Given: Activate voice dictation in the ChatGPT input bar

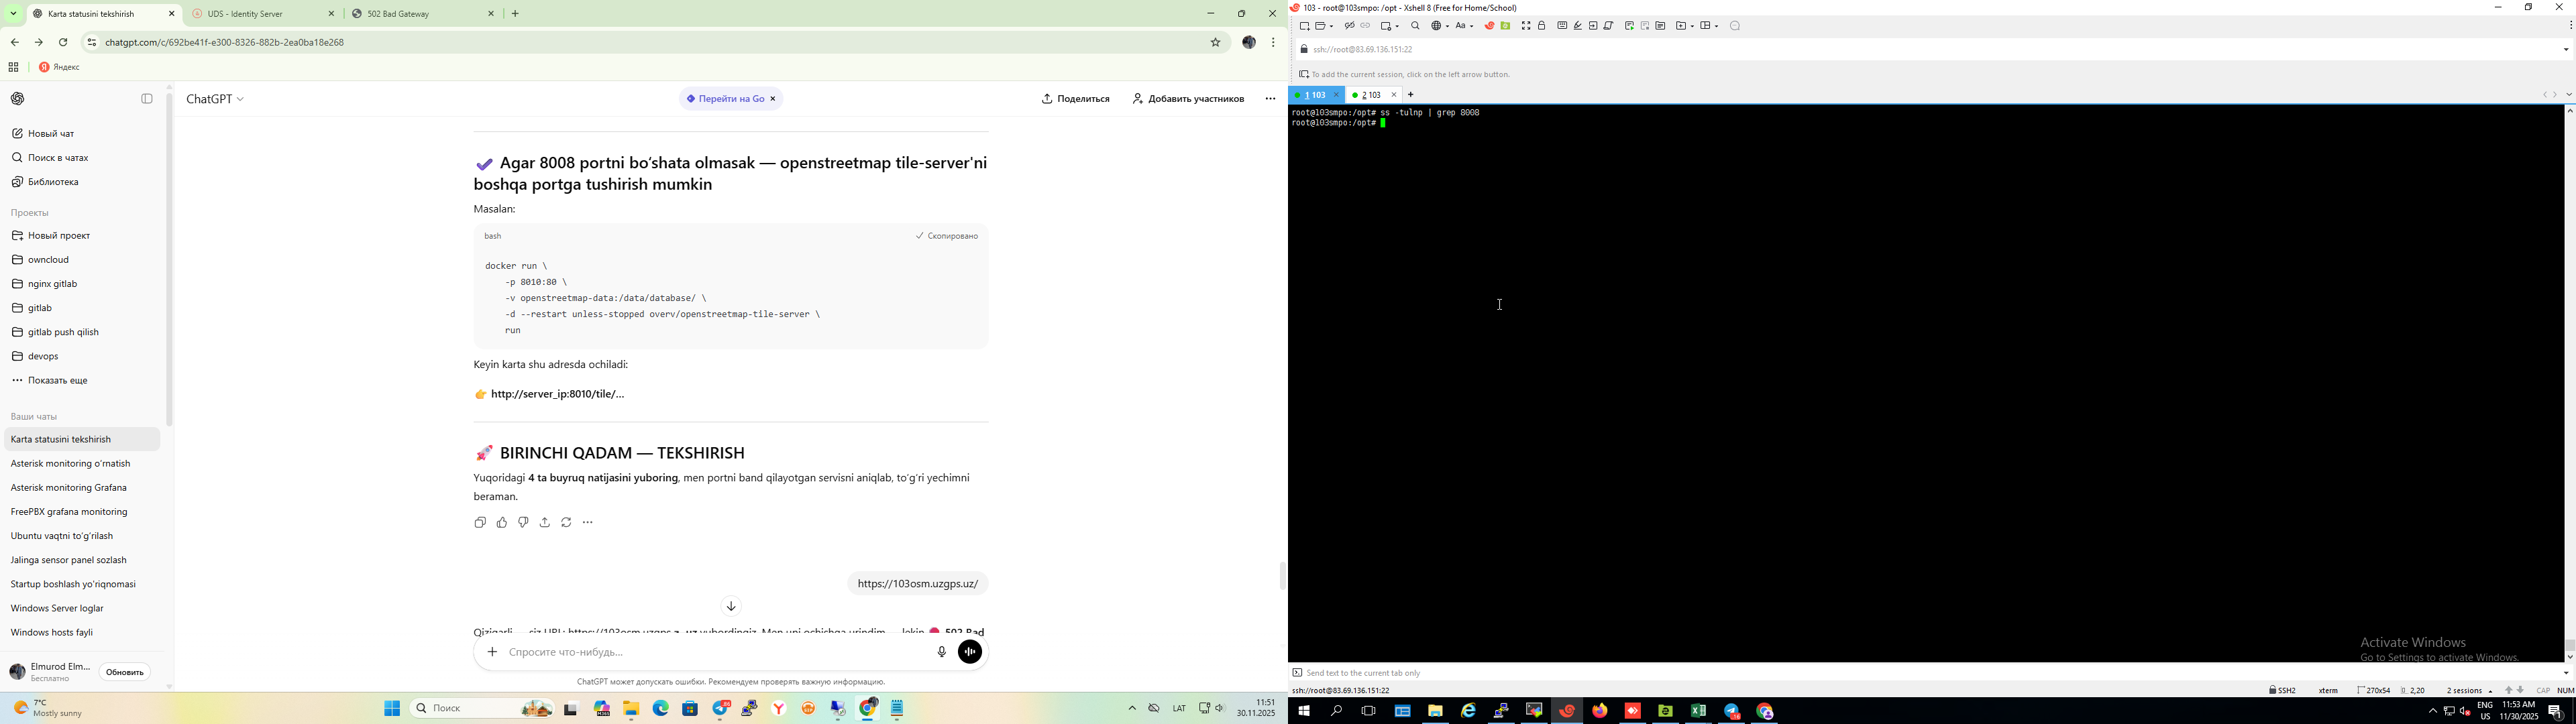Looking at the screenshot, I should 941,651.
